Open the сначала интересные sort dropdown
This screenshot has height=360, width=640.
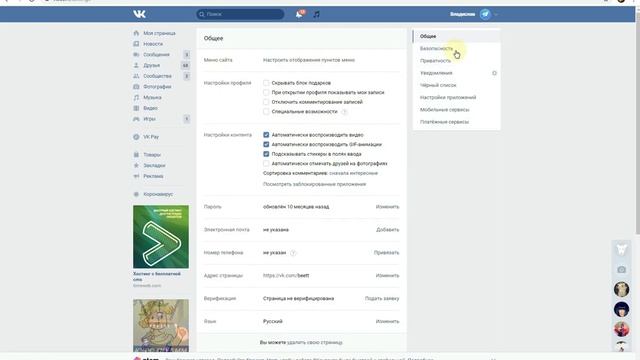coord(353,173)
